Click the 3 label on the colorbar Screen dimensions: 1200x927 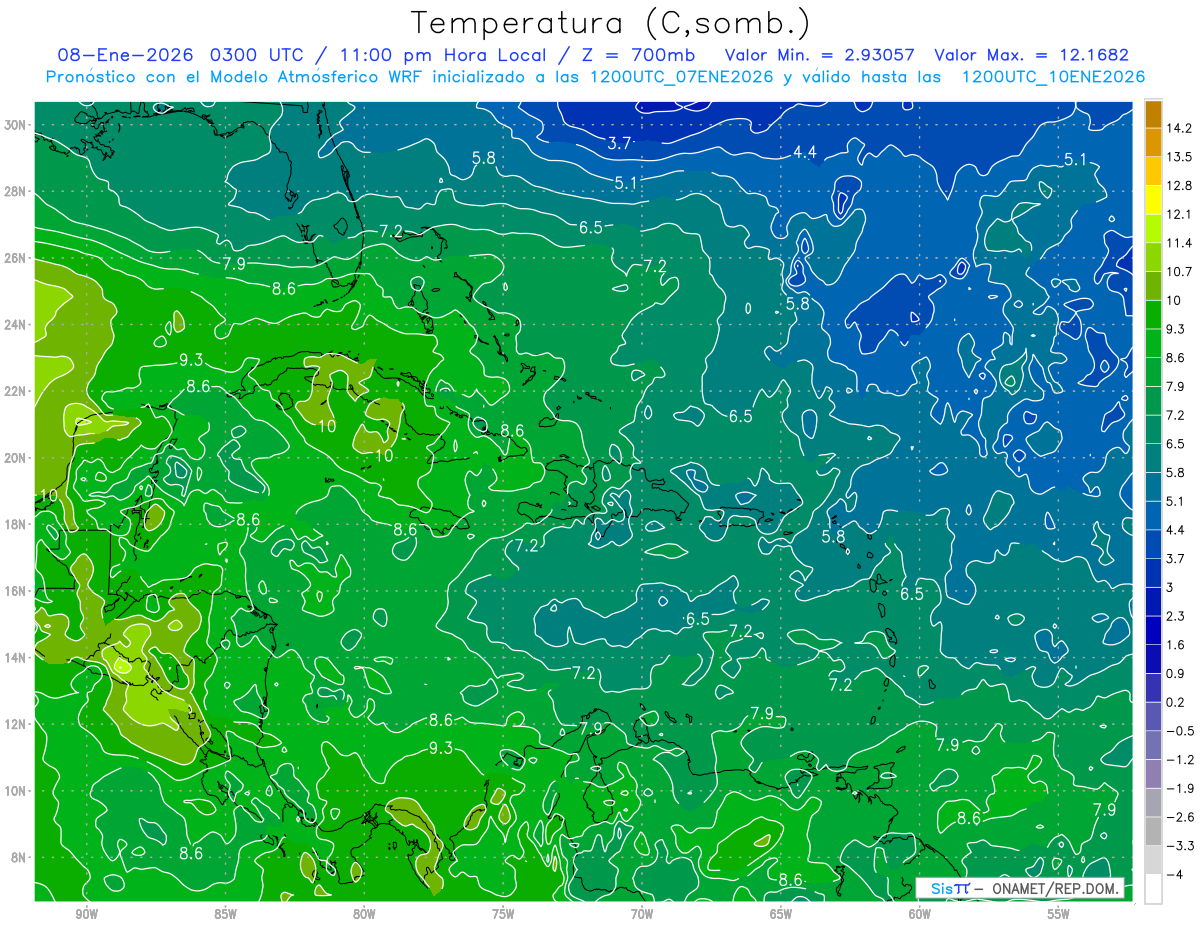coord(1171,587)
